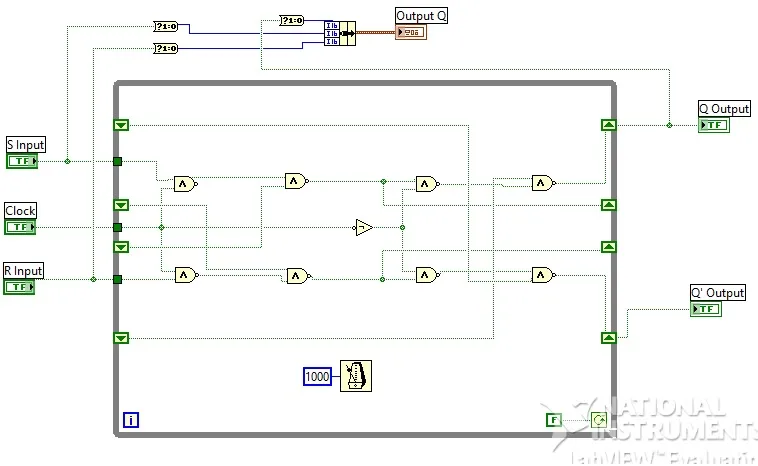This screenshot has width=758, height=466.
Task: Click the 'Clock' label
Action: tap(20, 211)
